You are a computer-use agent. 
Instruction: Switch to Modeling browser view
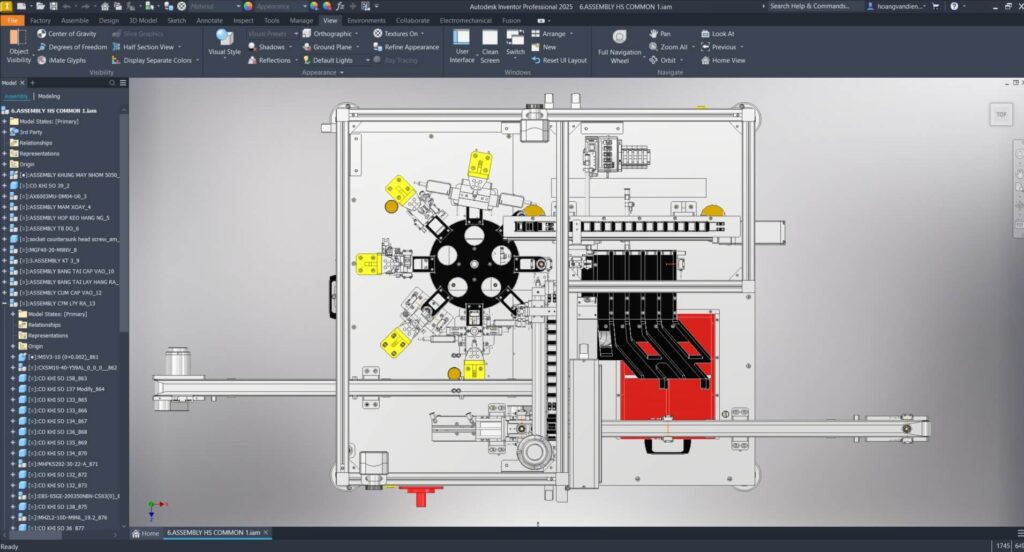[49, 96]
